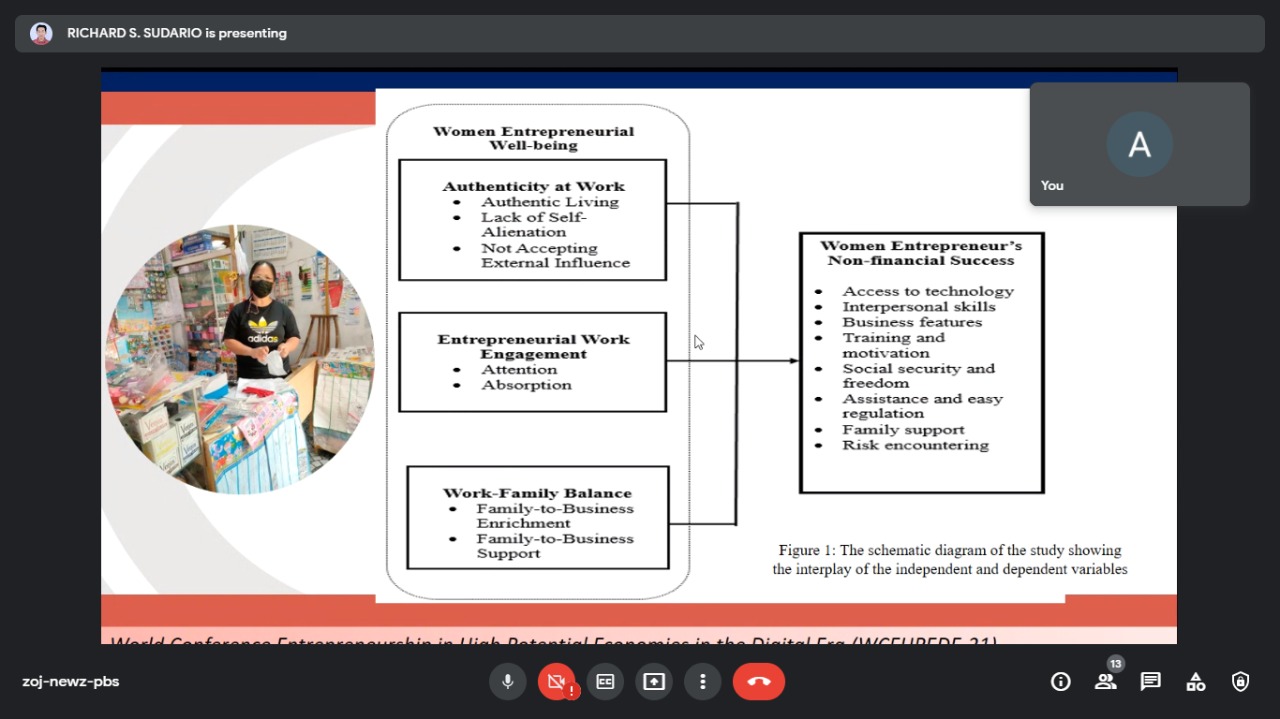Image resolution: width=1280 pixels, height=719 pixels.
Task: Toggle closed captions
Action: point(605,682)
